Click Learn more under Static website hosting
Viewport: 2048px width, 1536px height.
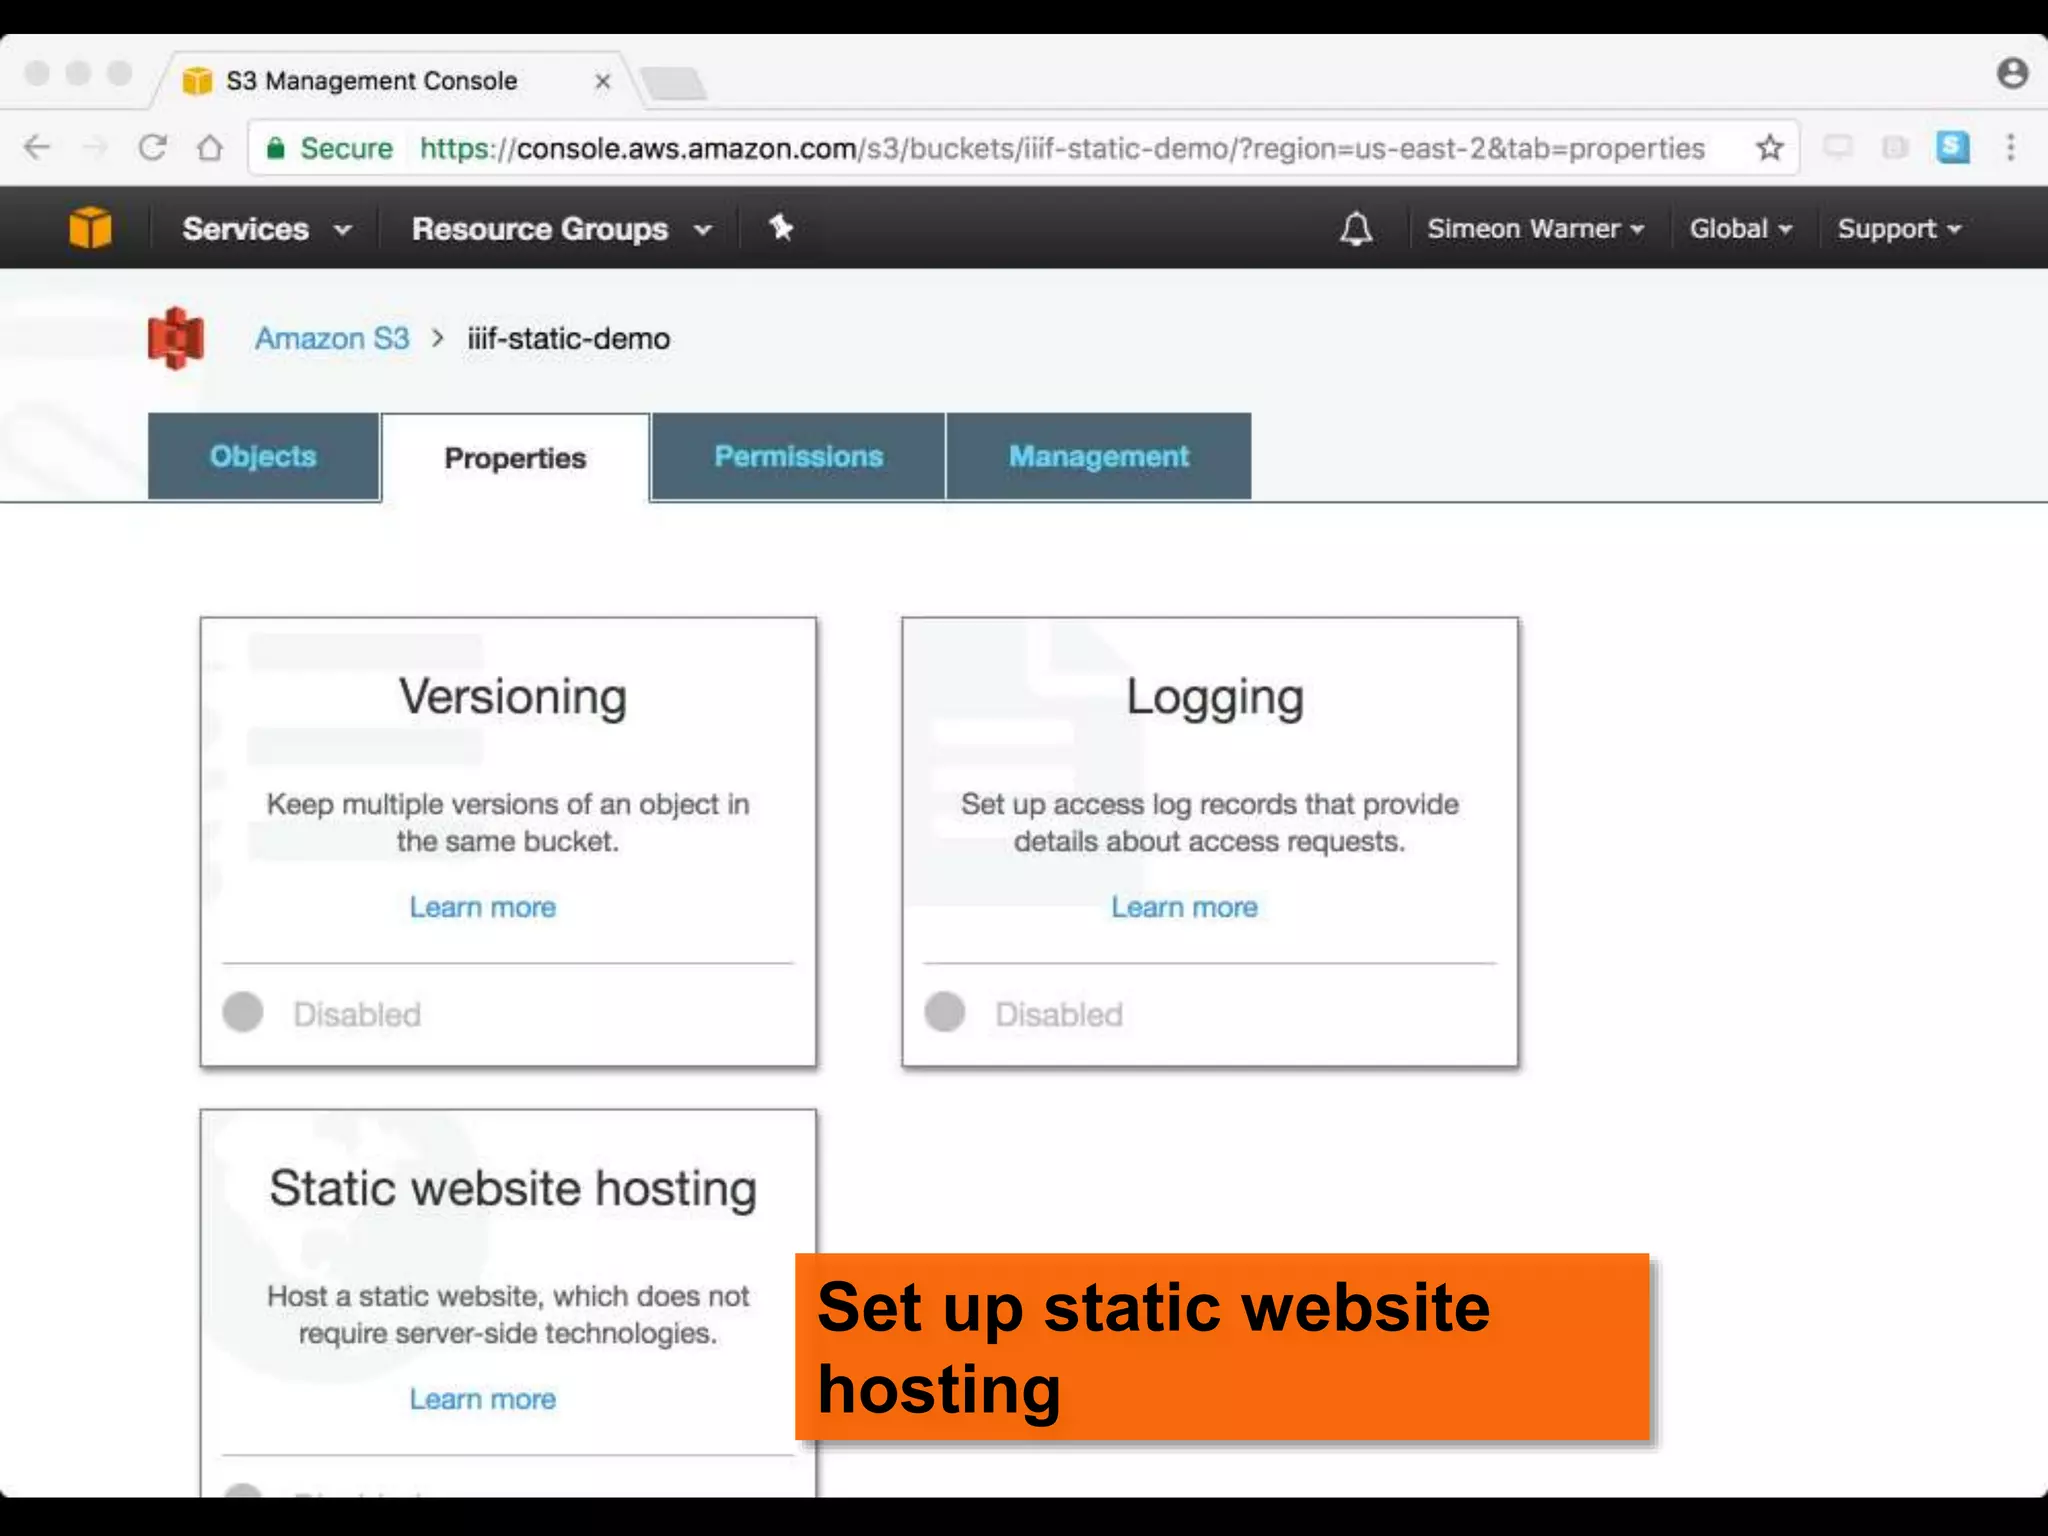(x=483, y=1399)
